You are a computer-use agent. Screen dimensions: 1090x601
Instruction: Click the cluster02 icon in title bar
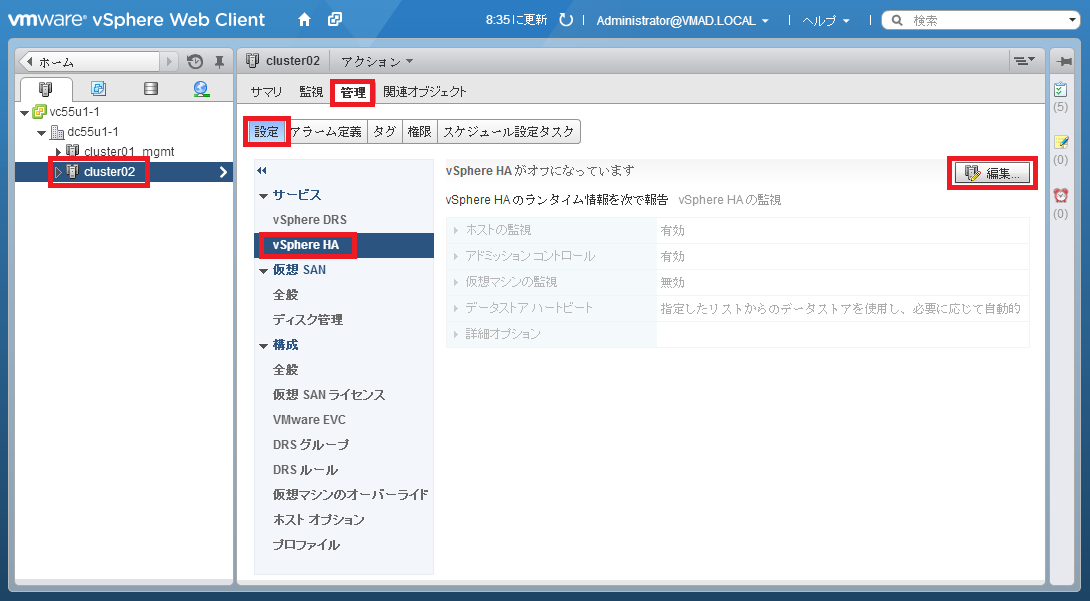click(253, 60)
